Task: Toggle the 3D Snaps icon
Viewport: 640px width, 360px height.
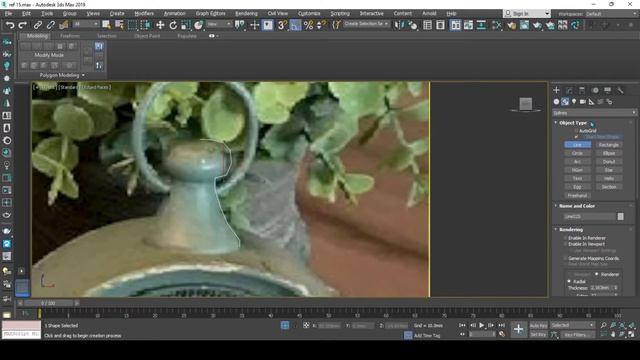Action: pos(282,25)
